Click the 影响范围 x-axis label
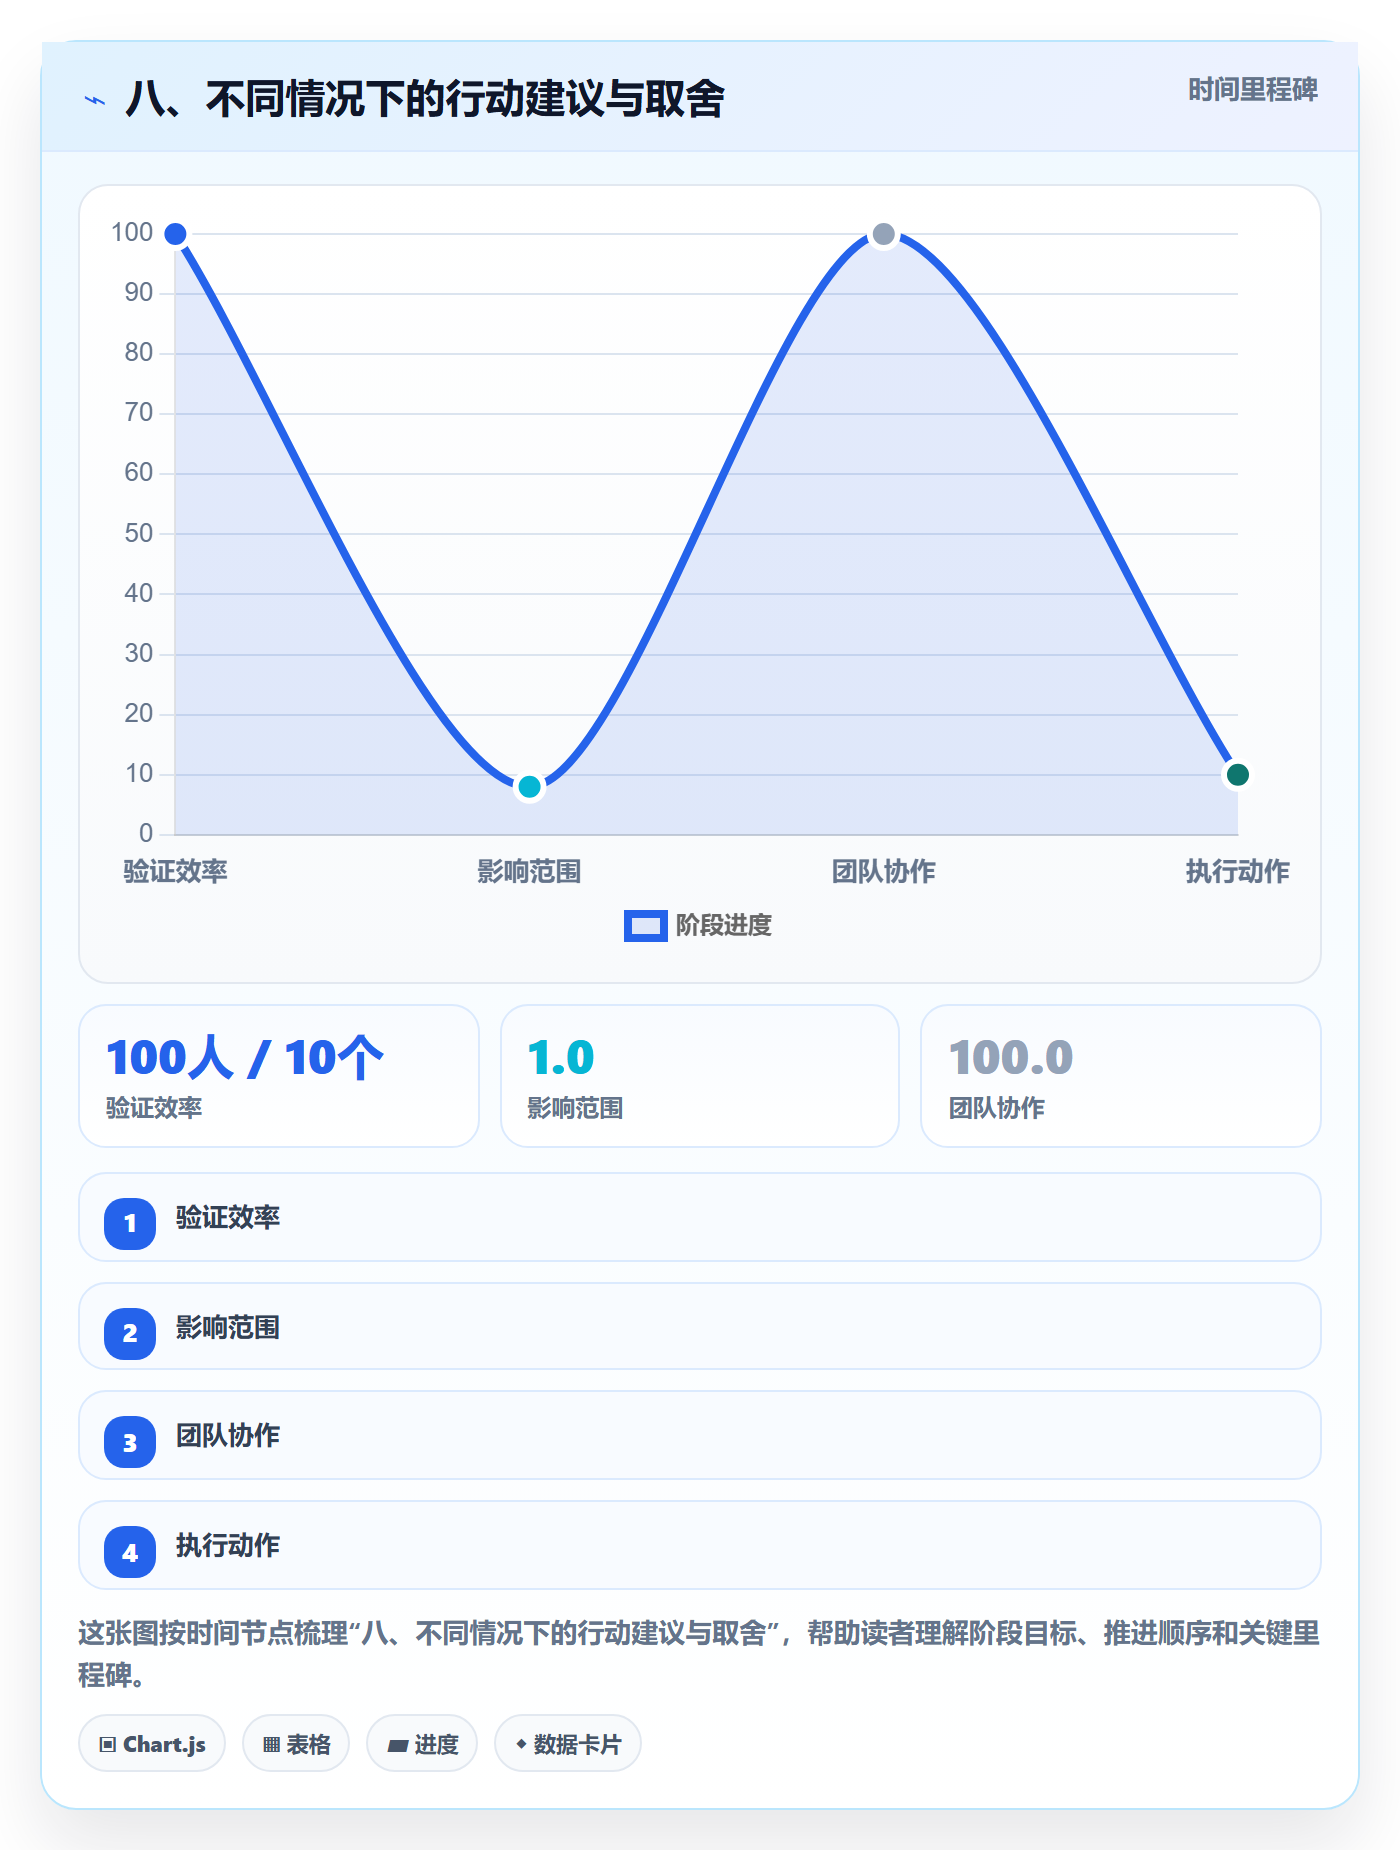The image size is (1400, 1850). [x=529, y=871]
